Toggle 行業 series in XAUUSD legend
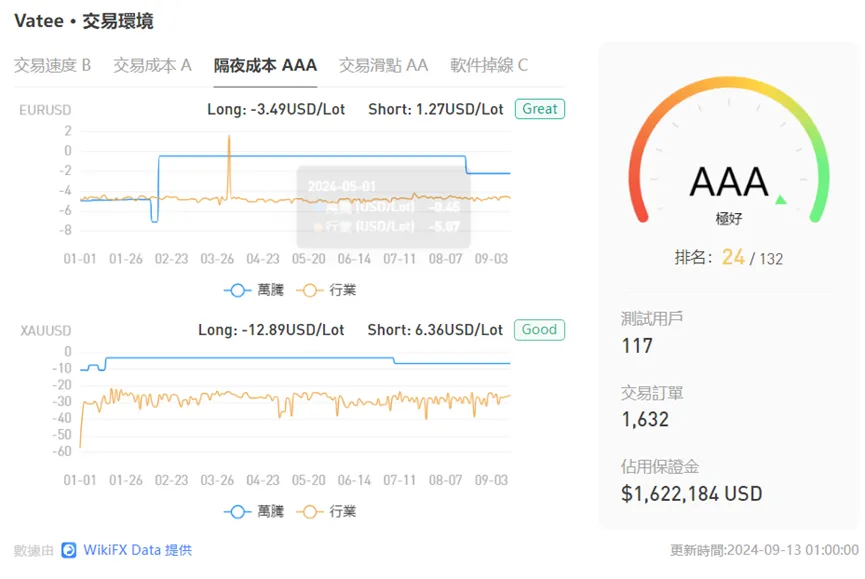The image size is (865, 579). (x=327, y=512)
